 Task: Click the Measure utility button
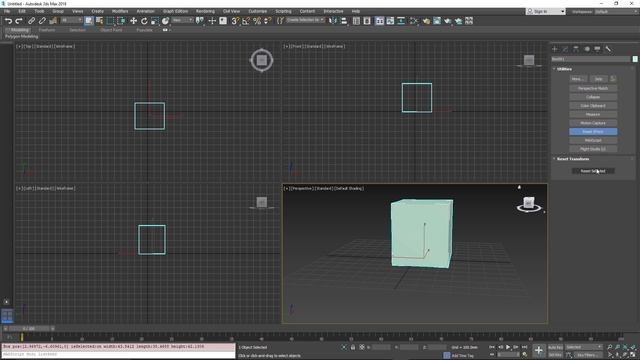pos(593,115)
